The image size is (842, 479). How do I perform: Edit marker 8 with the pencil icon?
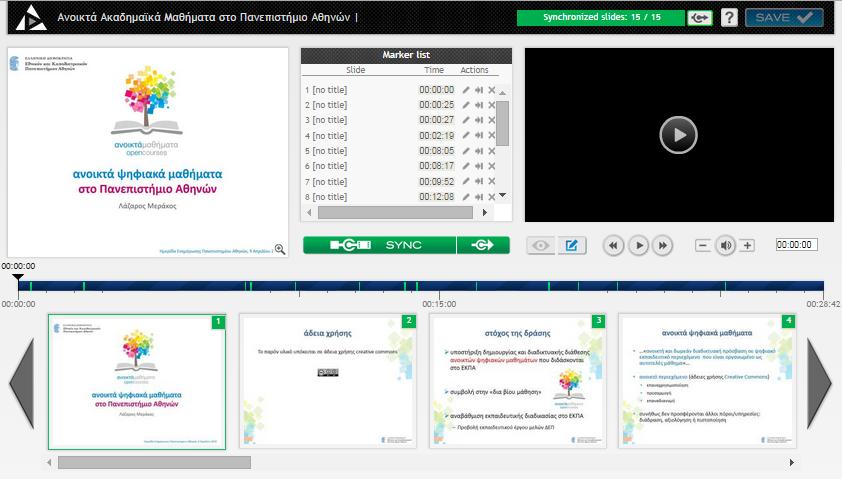pyautogui.click(x=466, y=197)
